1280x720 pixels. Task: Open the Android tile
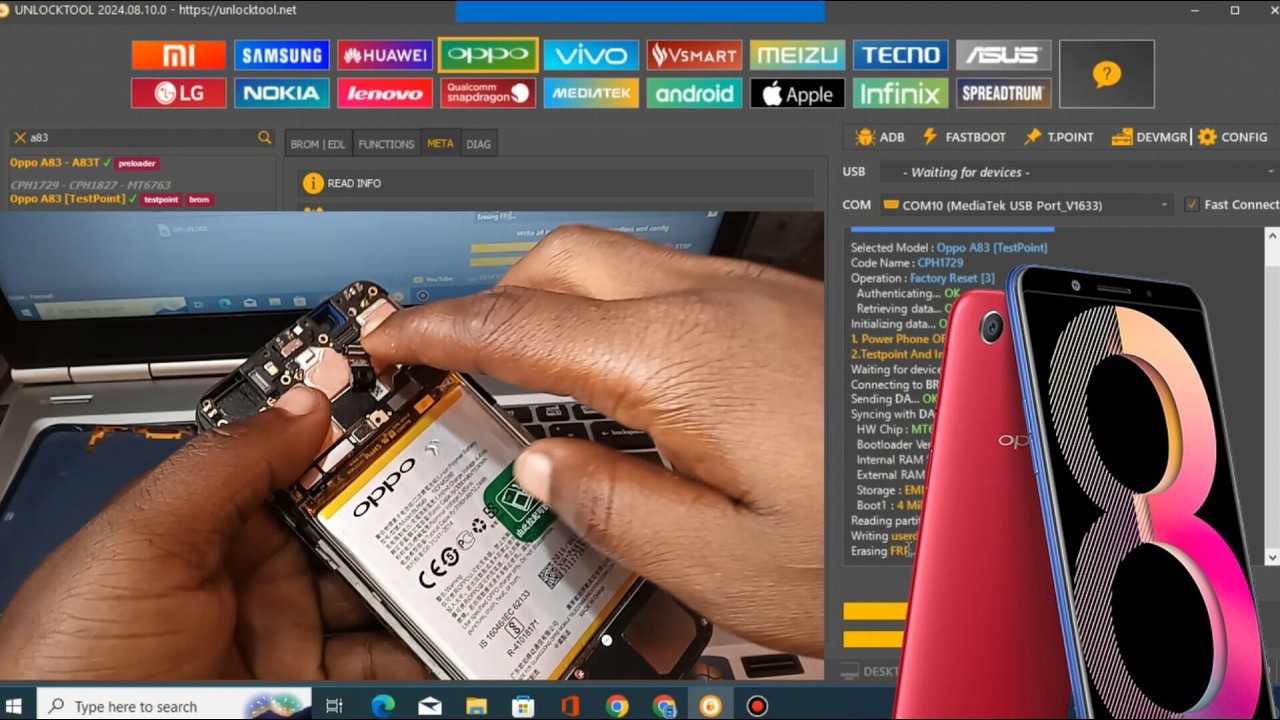(694, 93)
